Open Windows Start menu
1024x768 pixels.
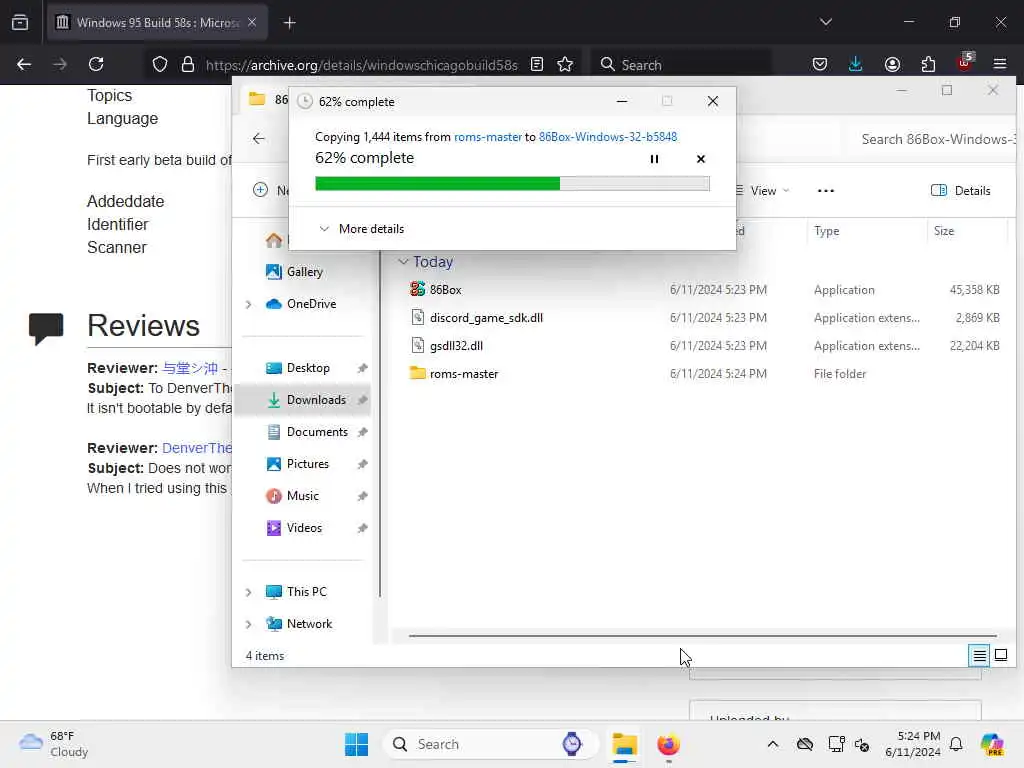357,744
